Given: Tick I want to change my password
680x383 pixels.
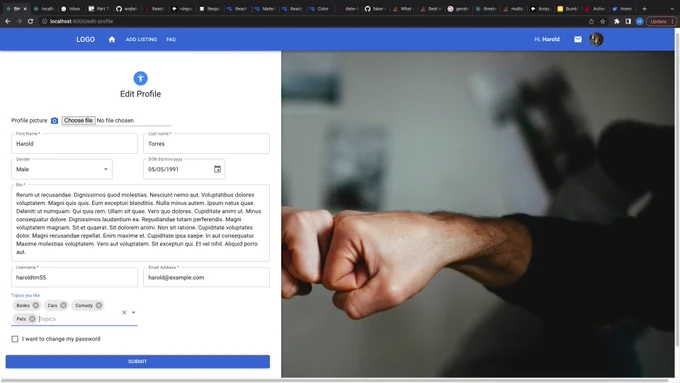Looking at the screenshot, I should (x=15, y=339).
